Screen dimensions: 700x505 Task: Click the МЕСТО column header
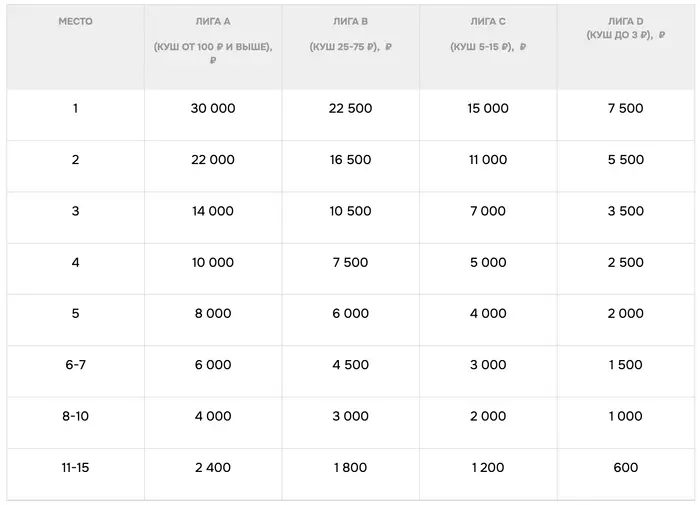75,21
